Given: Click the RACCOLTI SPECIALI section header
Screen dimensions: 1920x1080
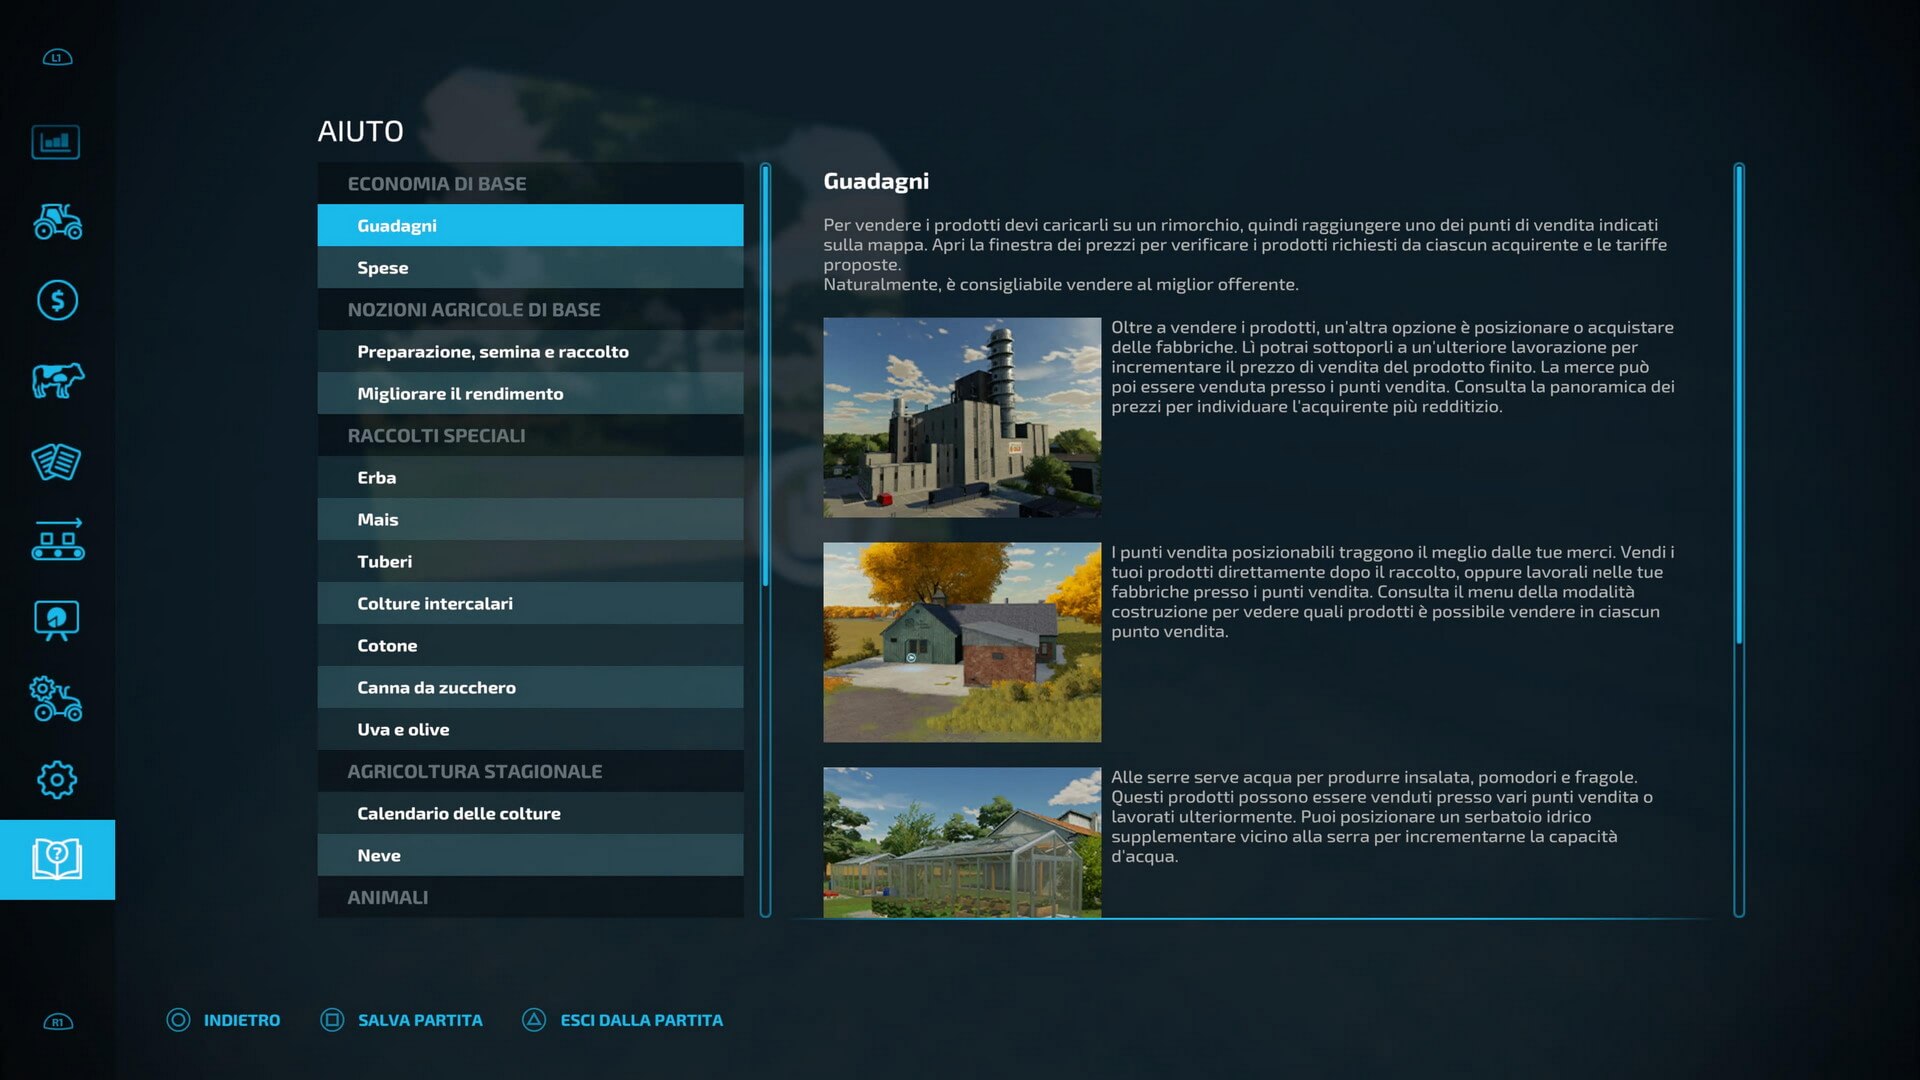Looking at the screenshot, I should (x=530, y=435).
